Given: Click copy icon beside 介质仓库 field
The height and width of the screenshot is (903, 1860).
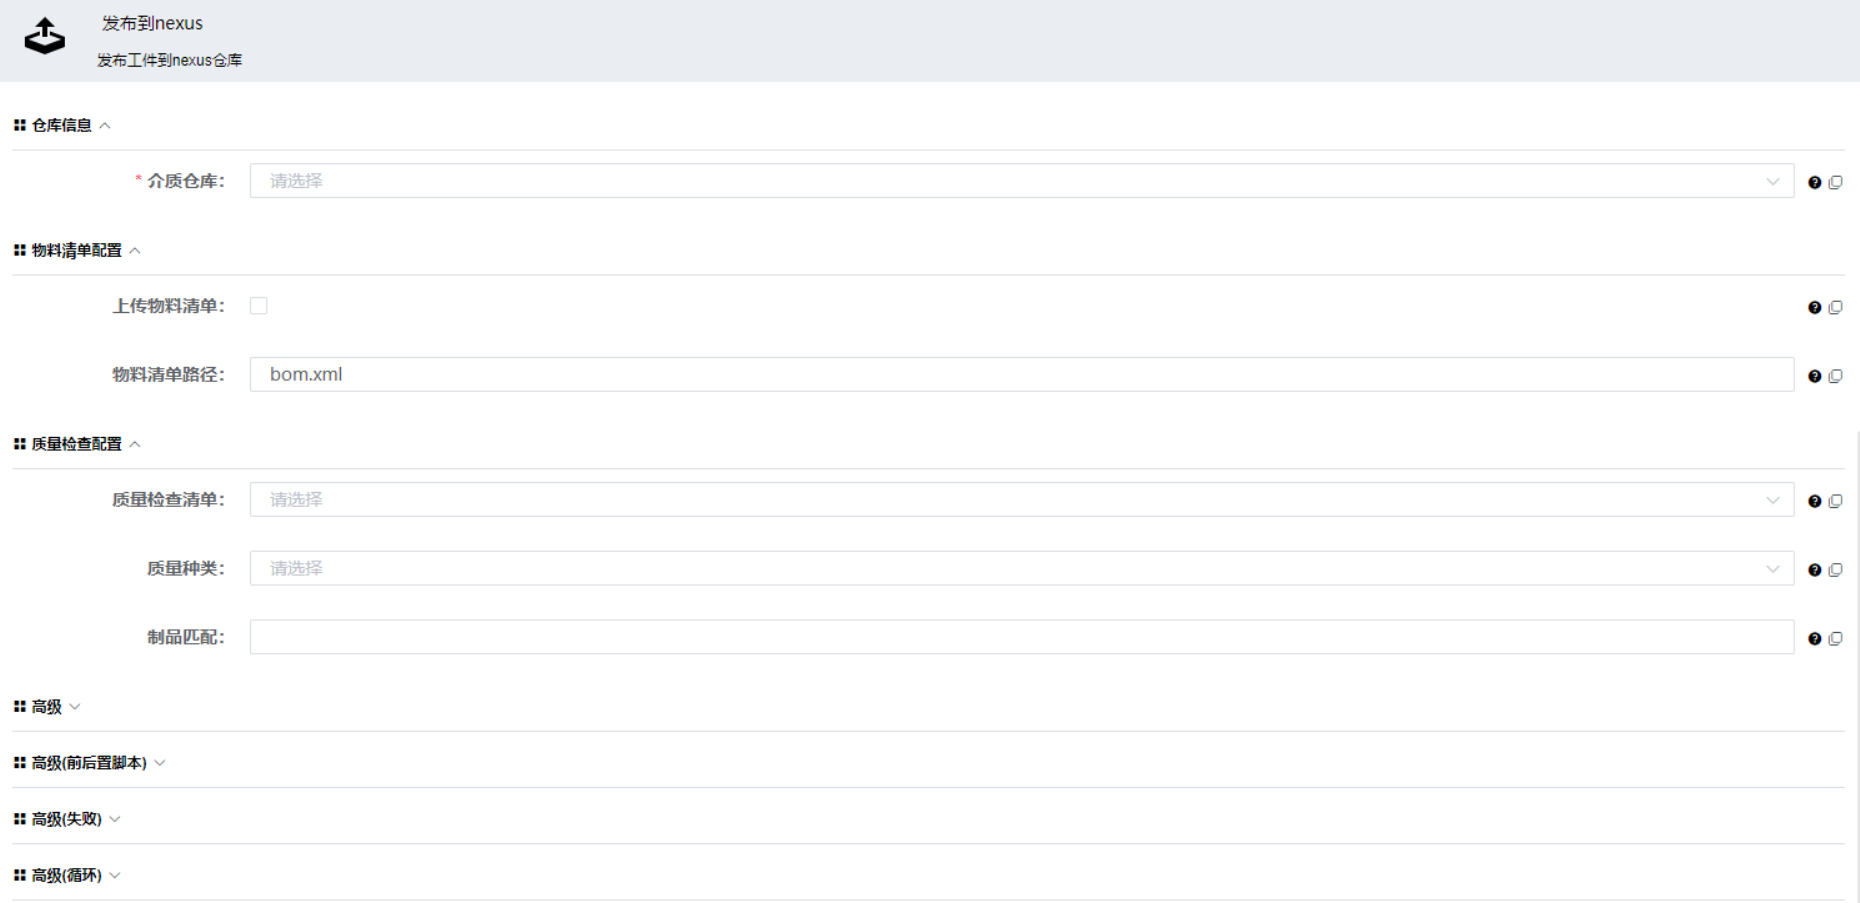Looking at the screenshot, I should pos(1835,182).
